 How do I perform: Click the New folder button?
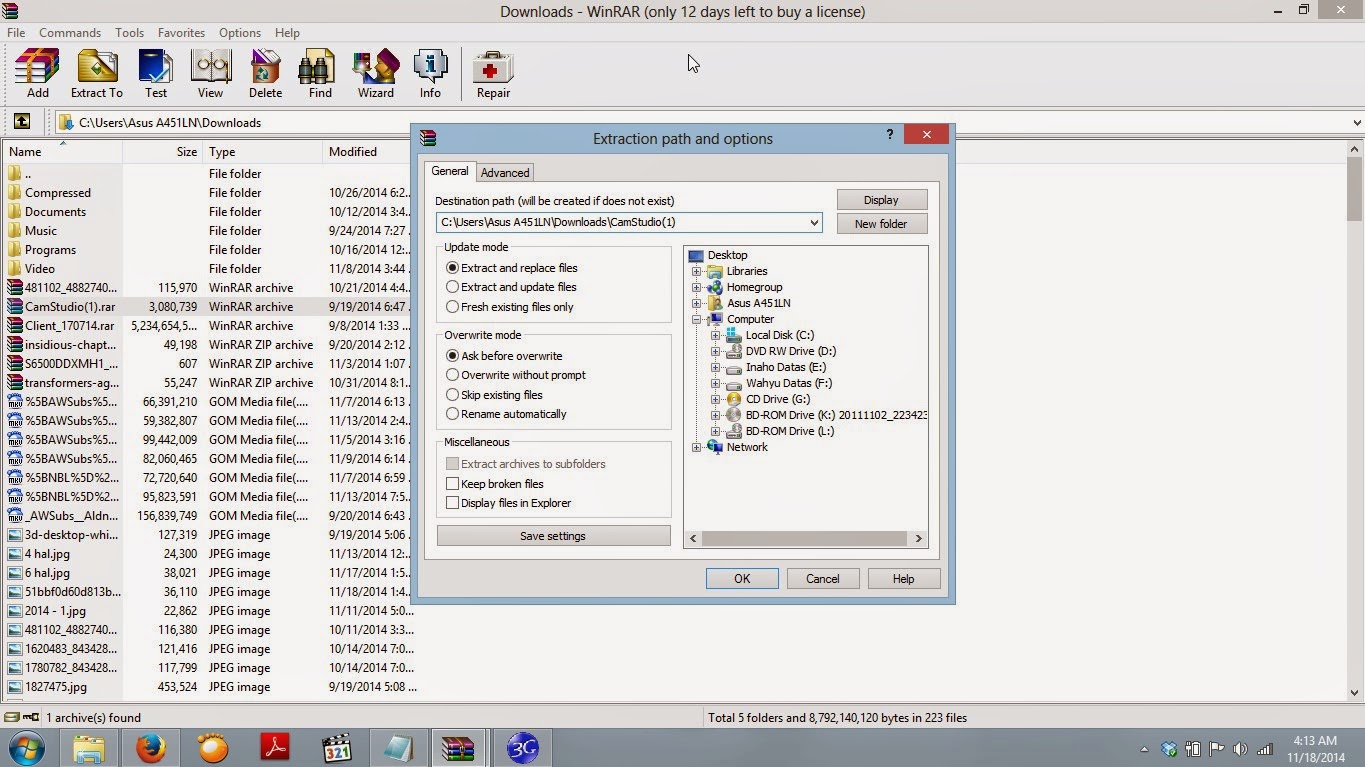point(881,224)
